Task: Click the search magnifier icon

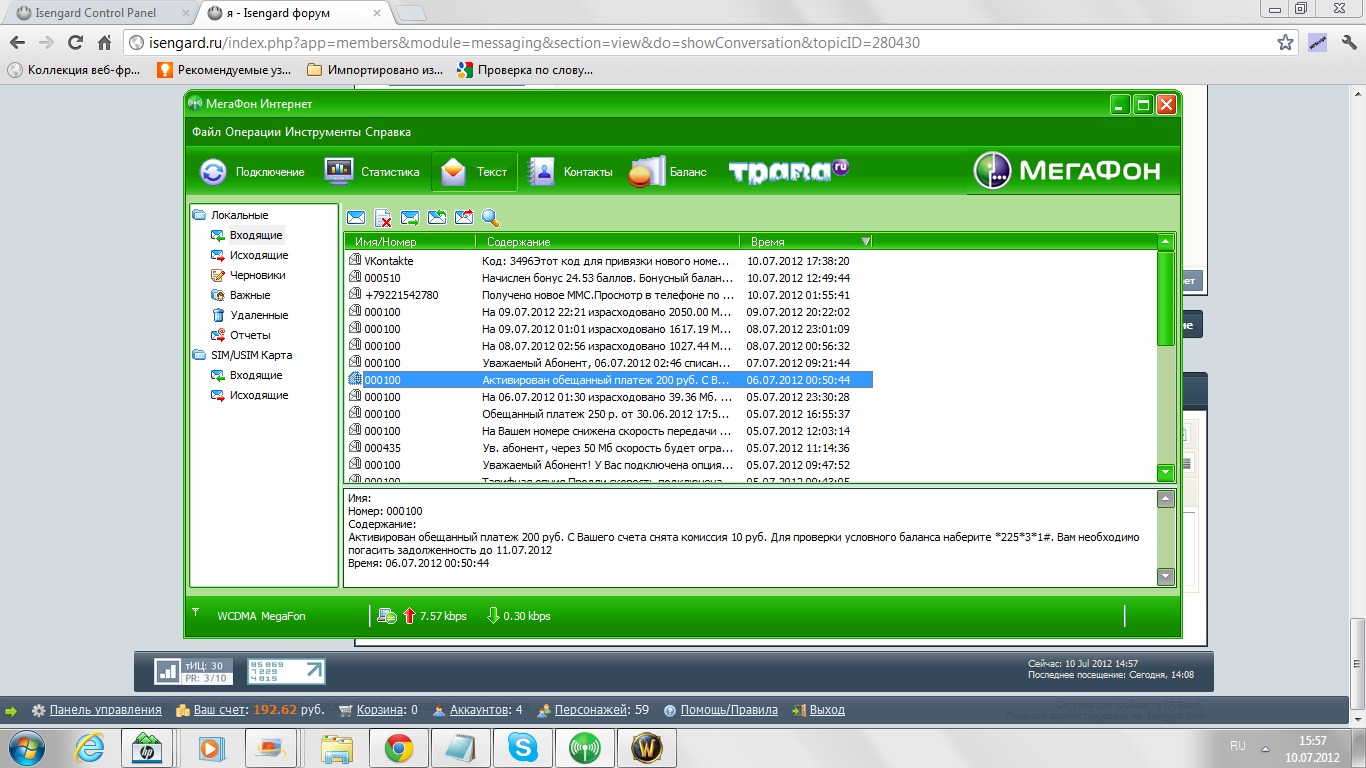Action: (x=490, y=217)
